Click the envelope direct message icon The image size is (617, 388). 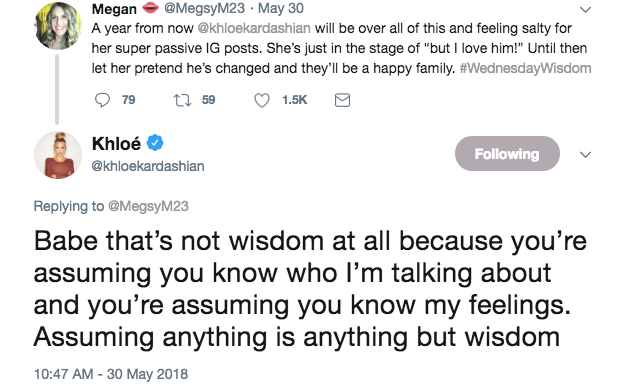click(342, 100)
